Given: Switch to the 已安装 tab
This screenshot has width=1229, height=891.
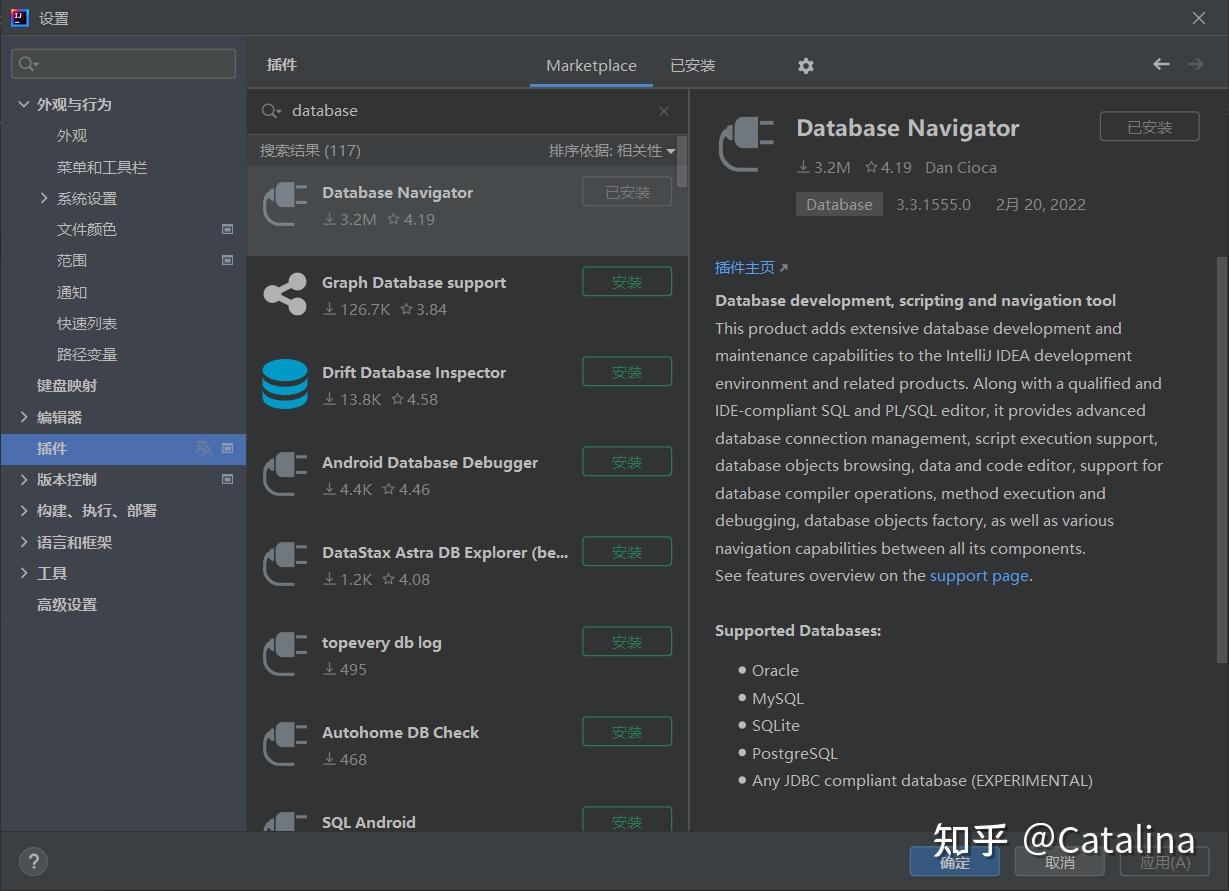Looking at the screenshot, I should click(693, 65).
